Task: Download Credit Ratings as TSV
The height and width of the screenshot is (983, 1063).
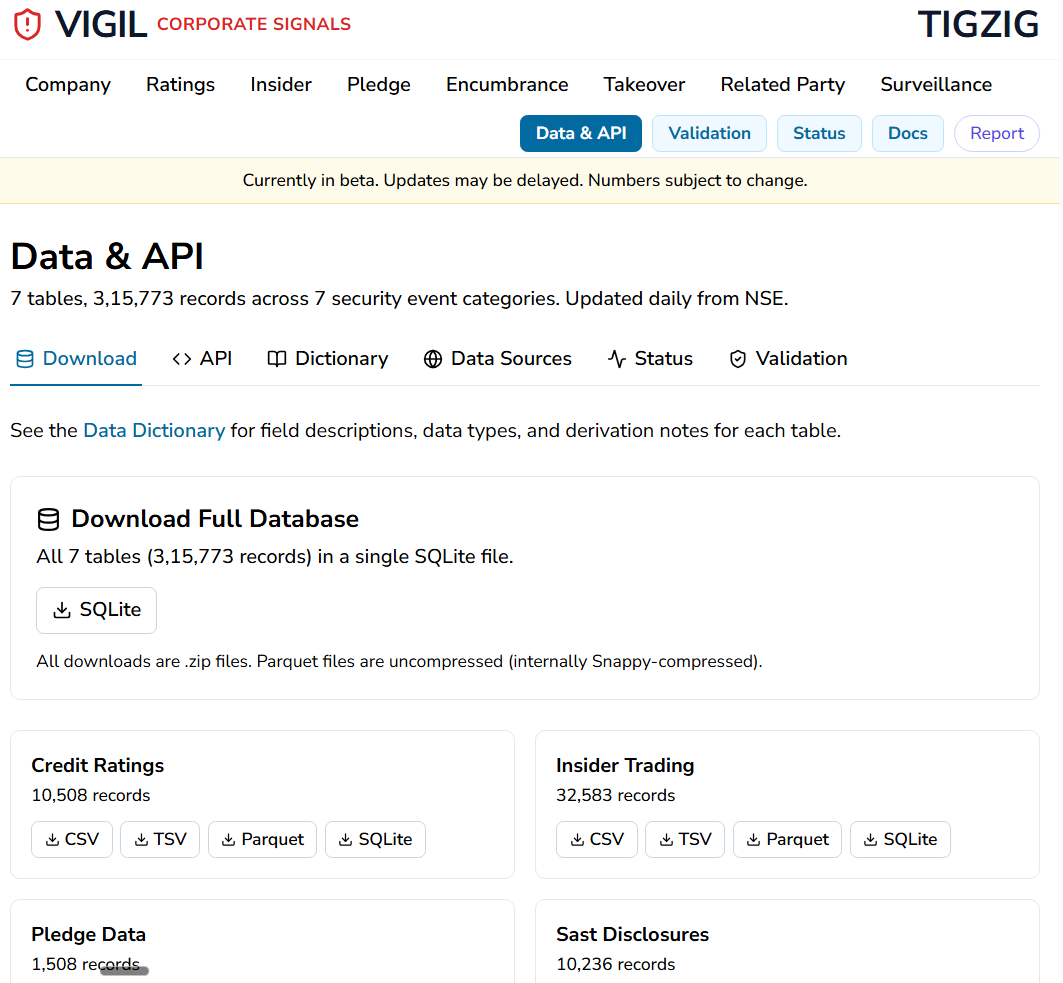Action: point(160,839)
